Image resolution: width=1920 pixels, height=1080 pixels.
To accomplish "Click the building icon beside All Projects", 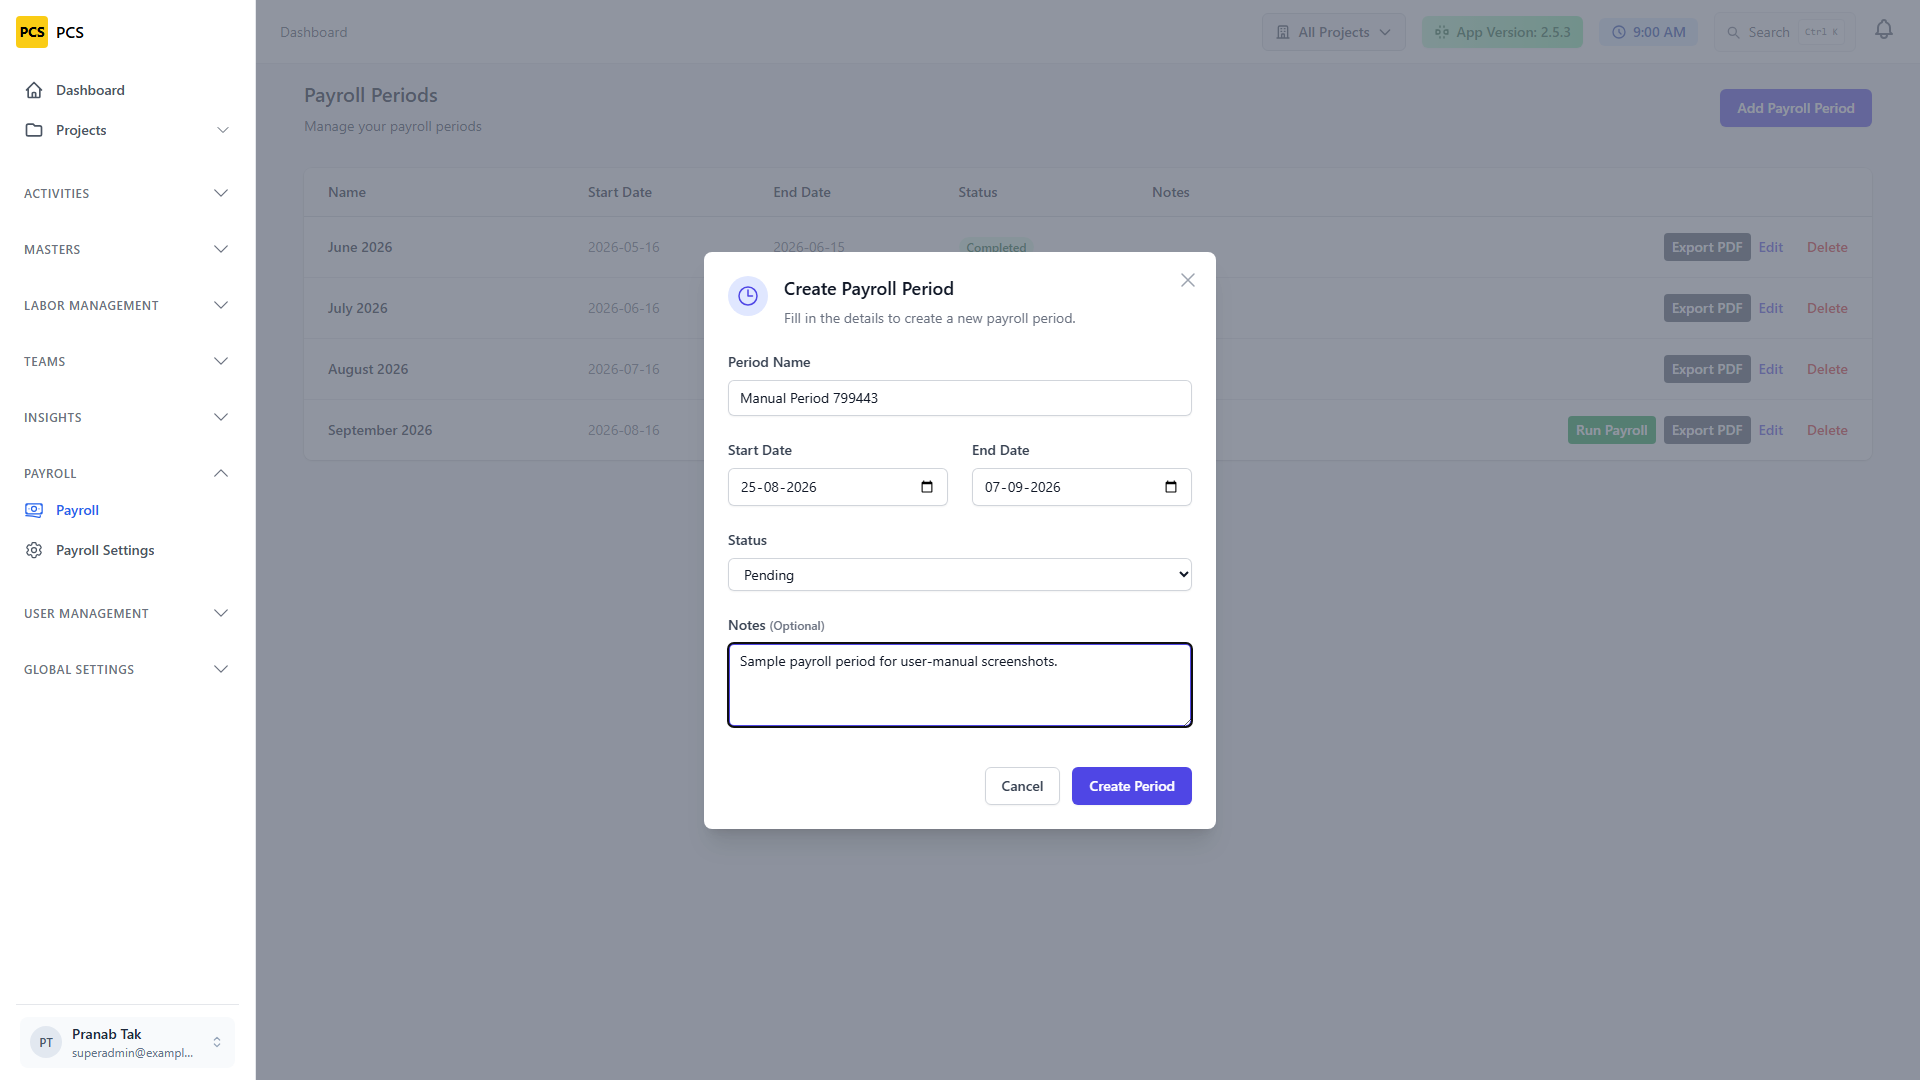I will (1283, 32).
